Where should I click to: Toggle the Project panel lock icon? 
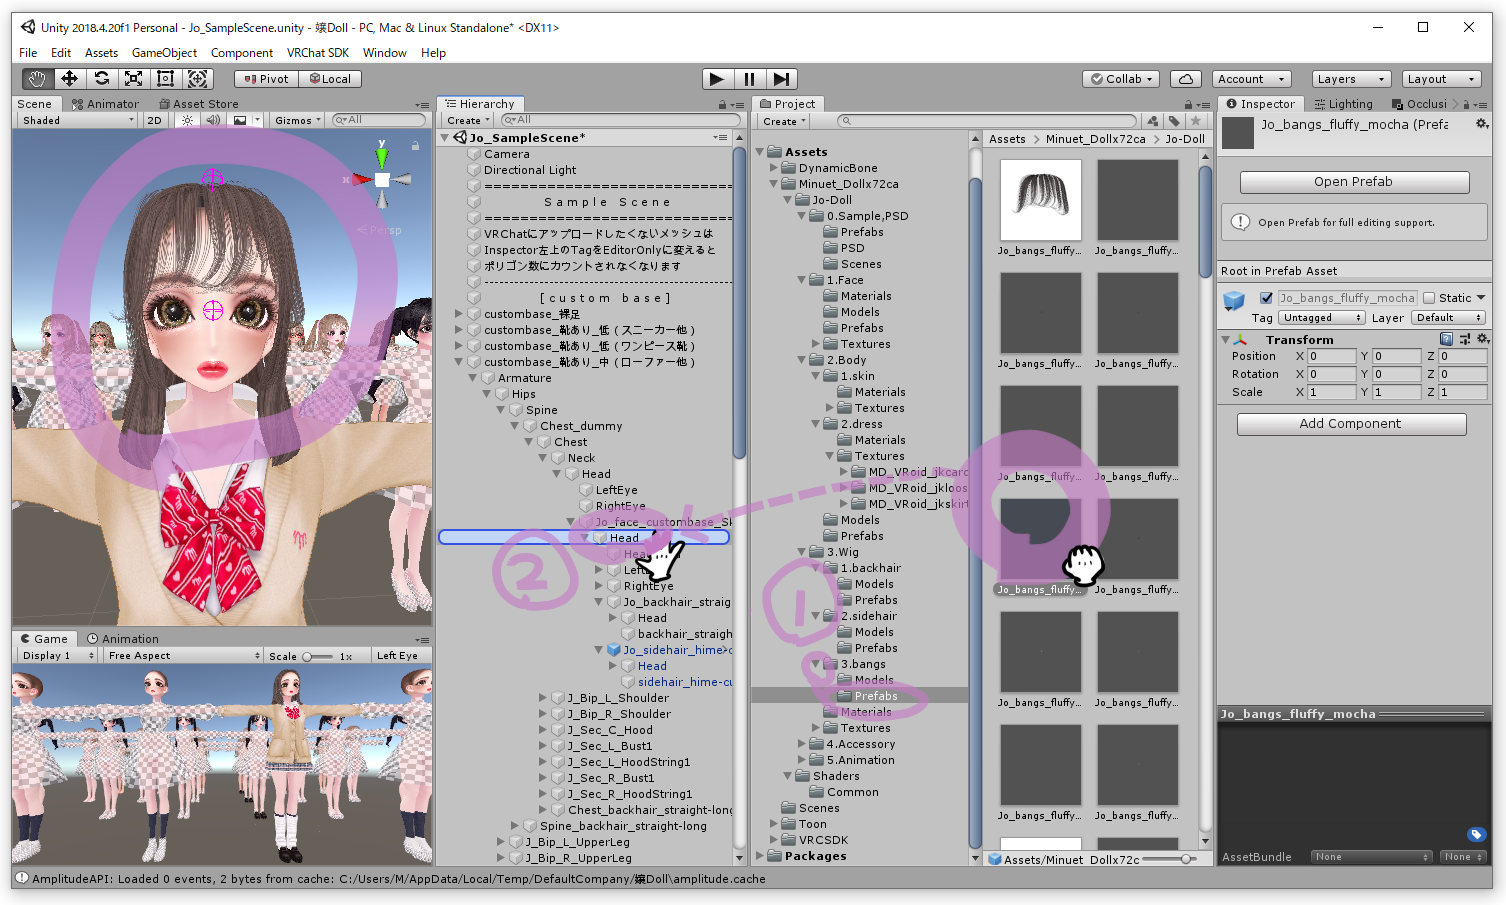(1189, 104)
